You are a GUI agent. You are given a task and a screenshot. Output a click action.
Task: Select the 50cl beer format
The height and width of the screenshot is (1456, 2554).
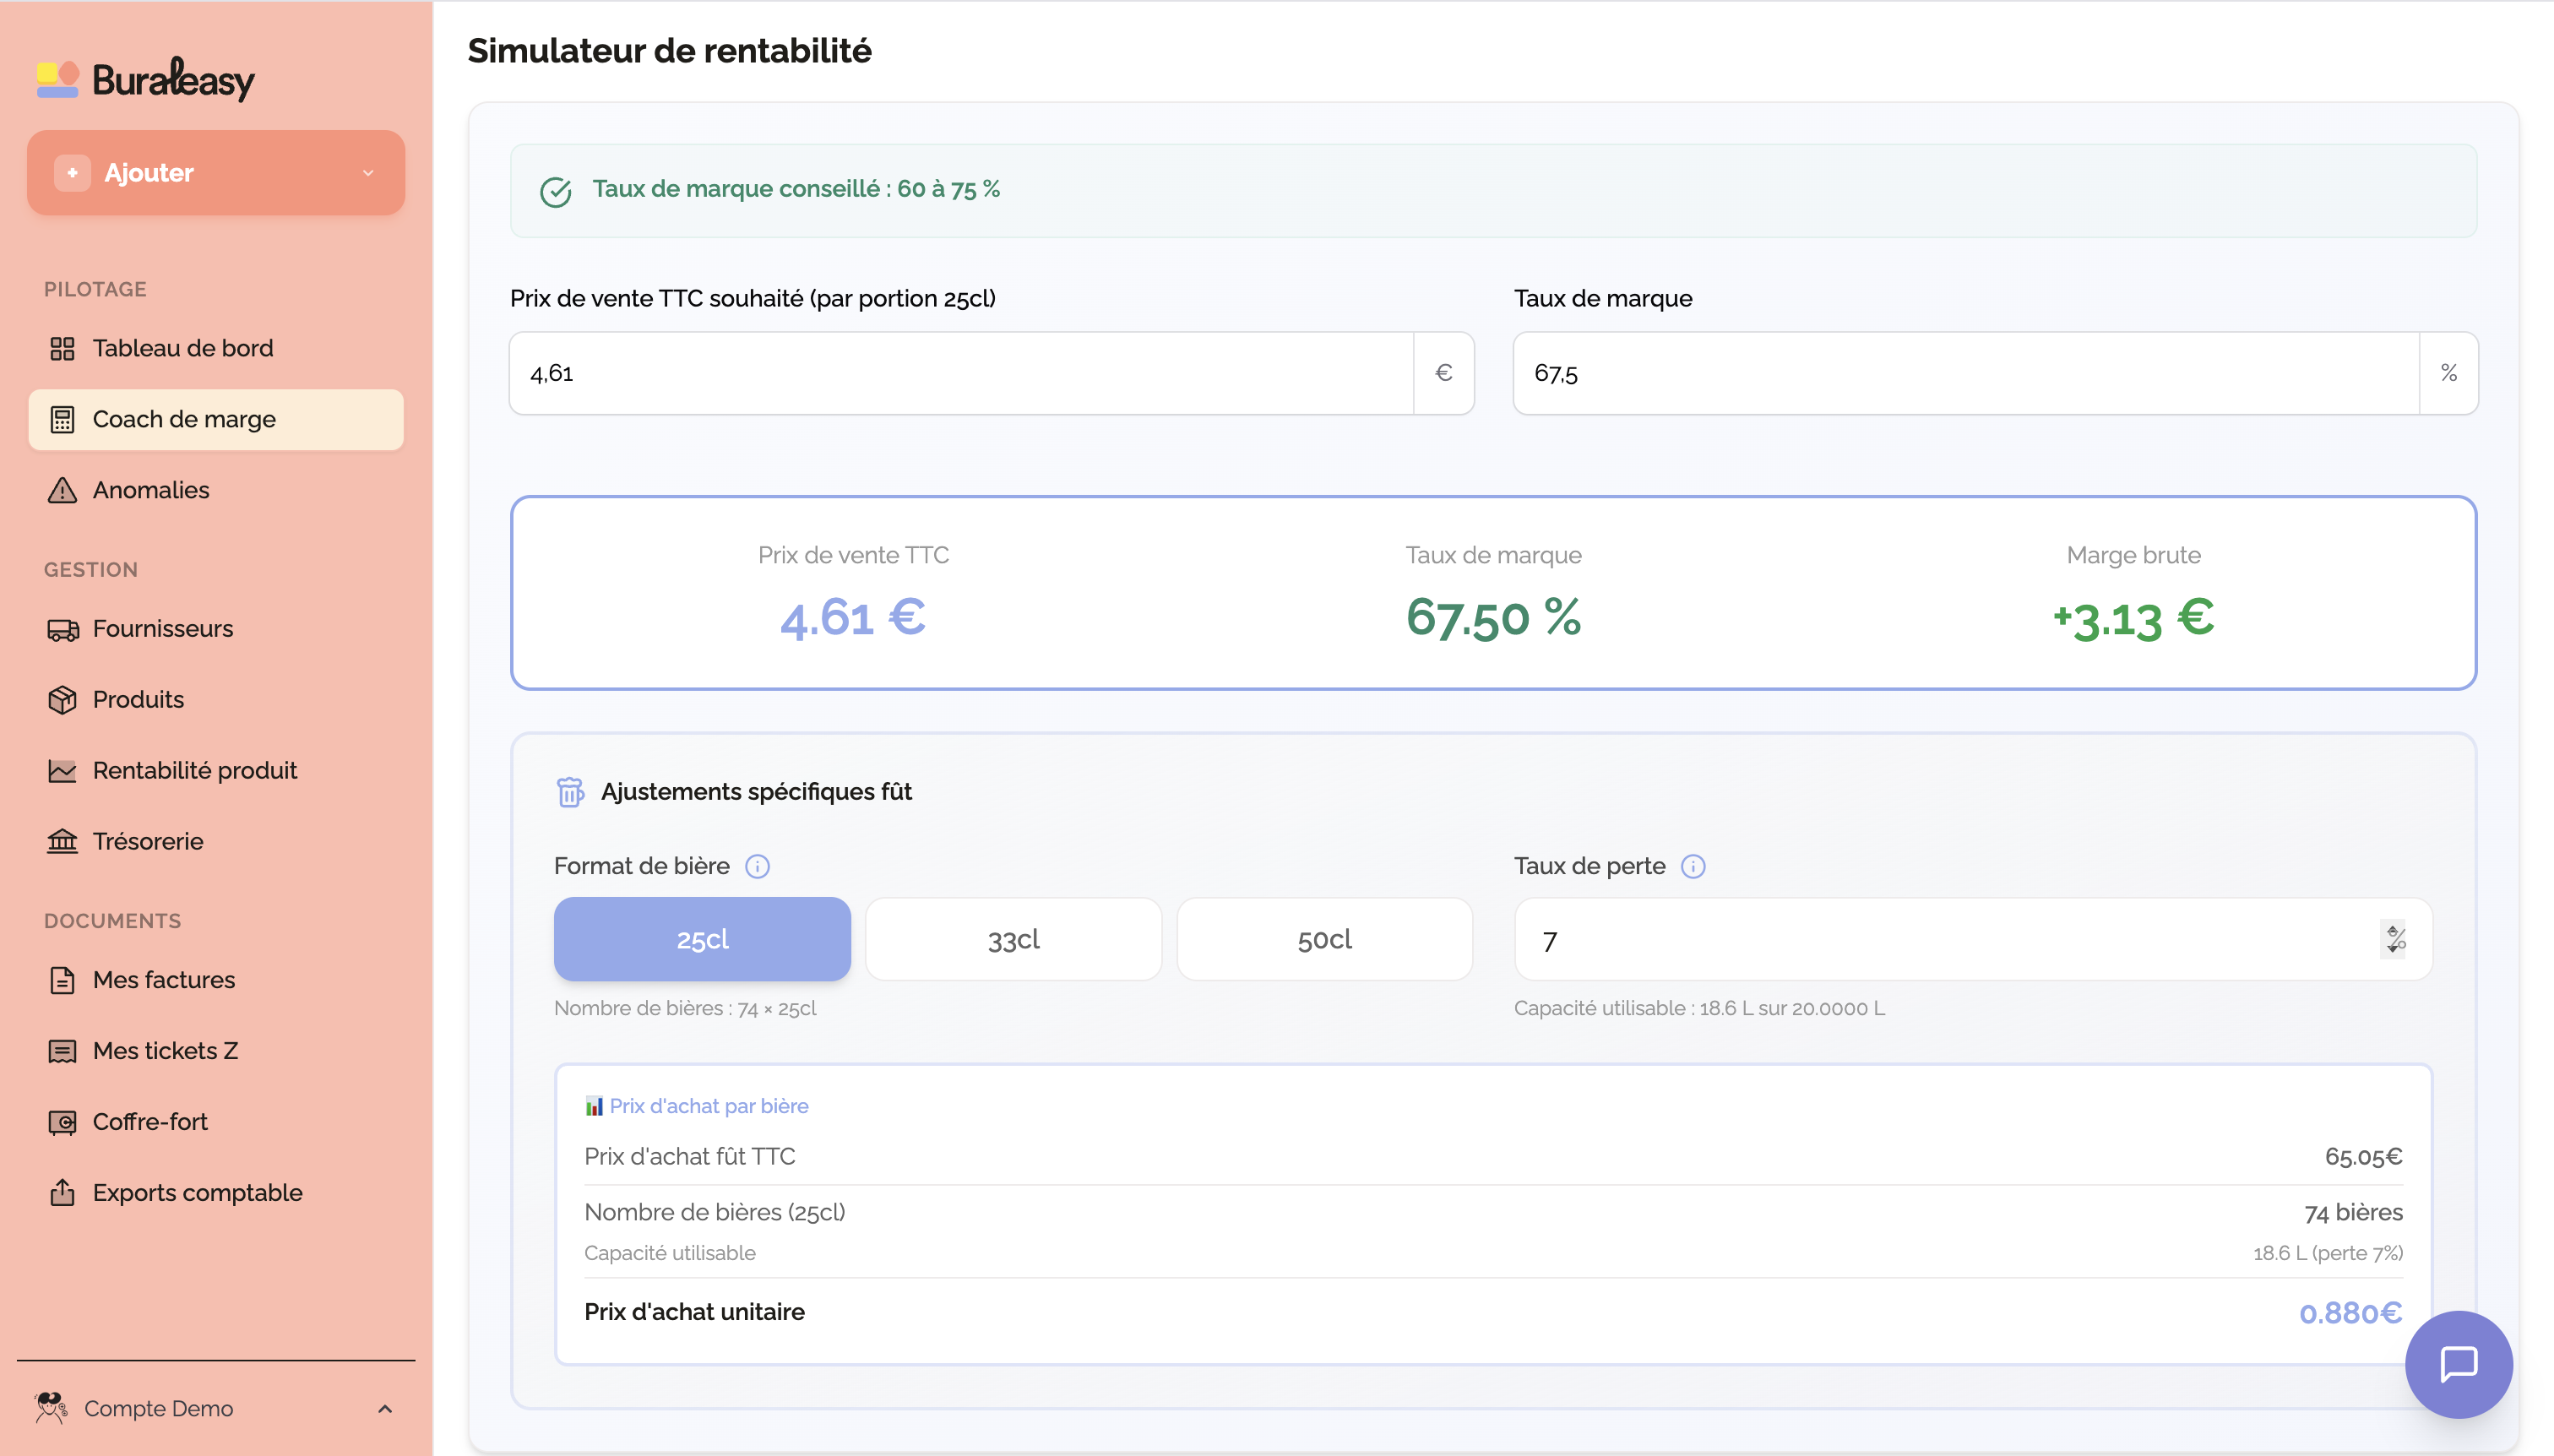(1324, 939)
